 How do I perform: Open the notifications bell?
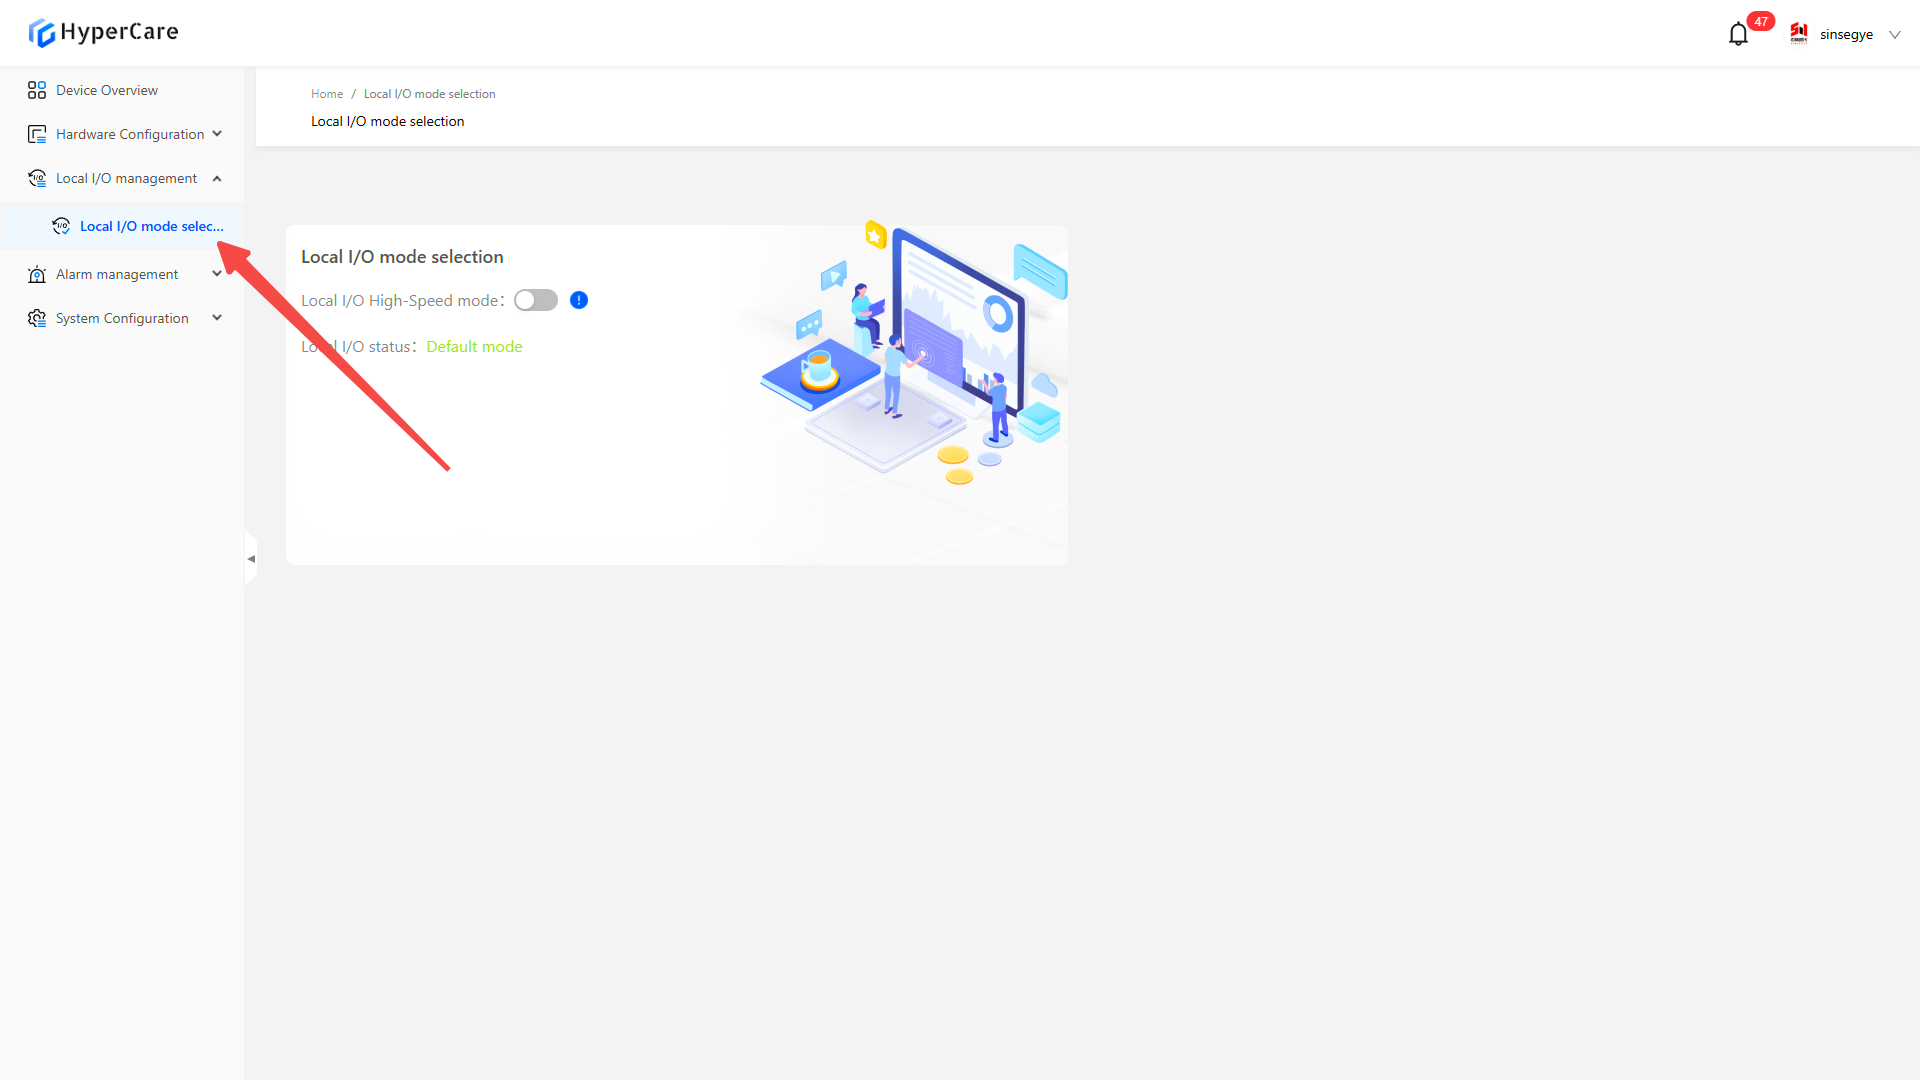click(1738, 35)
